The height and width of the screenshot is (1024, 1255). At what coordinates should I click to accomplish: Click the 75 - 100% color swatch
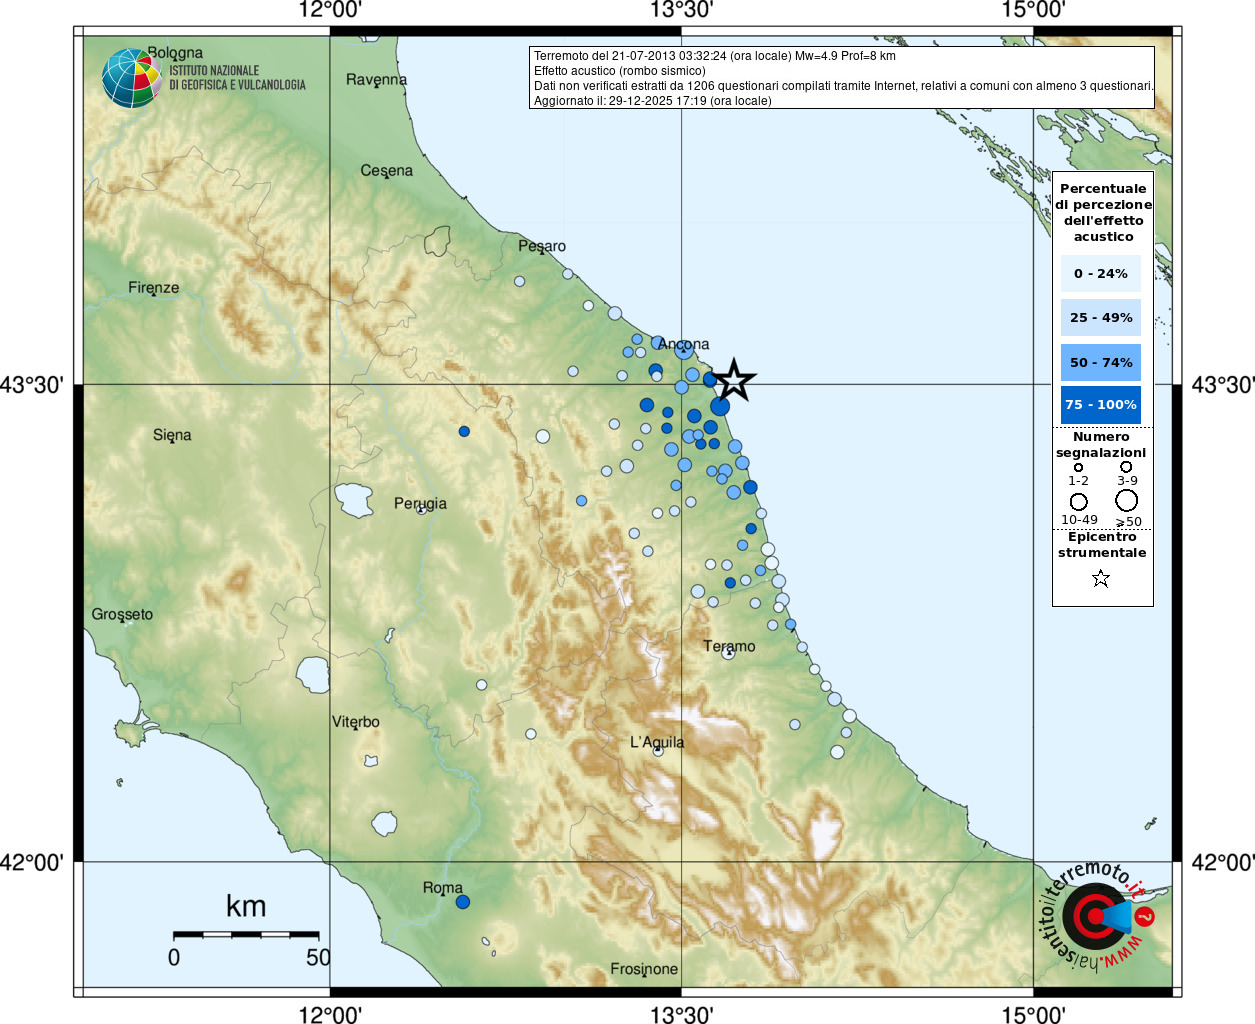click(1101, 405)
